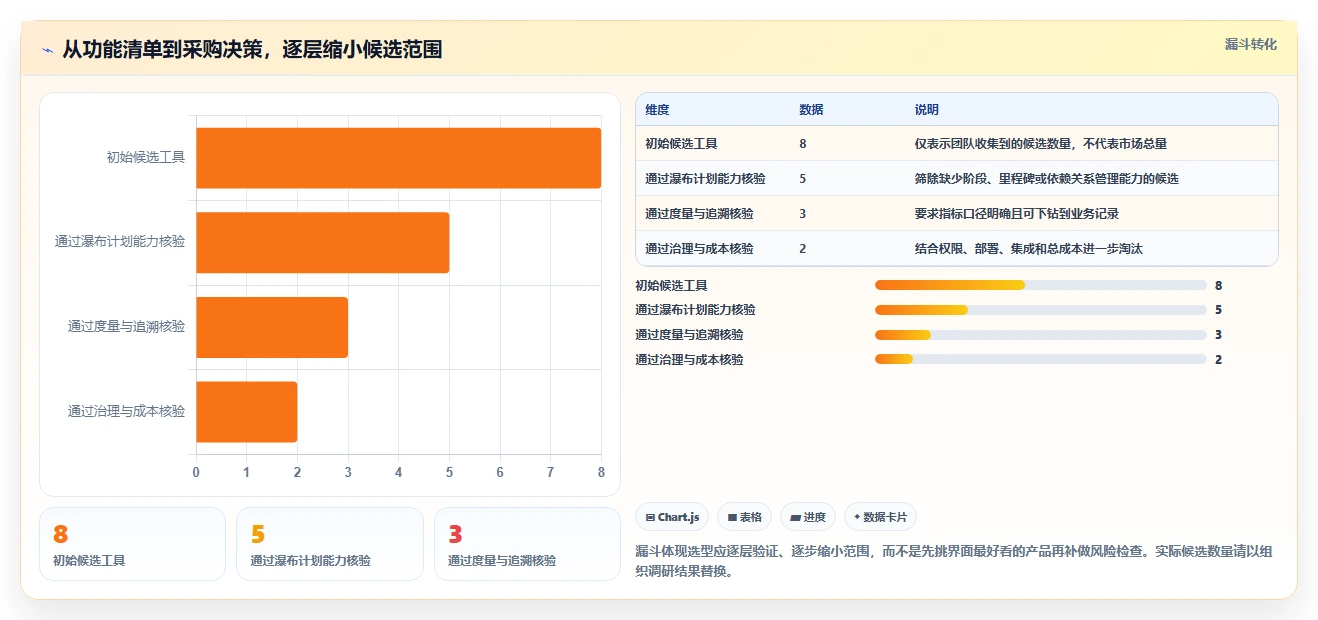Viewport: 1318px width, 620px height.
Task: Click the chart y-axis label 初始候选工具
Action: click(x=146, y=157)
